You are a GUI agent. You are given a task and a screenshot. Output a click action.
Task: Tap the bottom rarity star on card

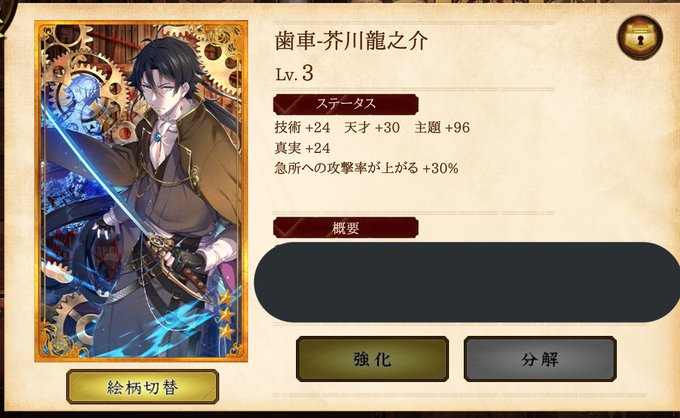click(226, 332)
